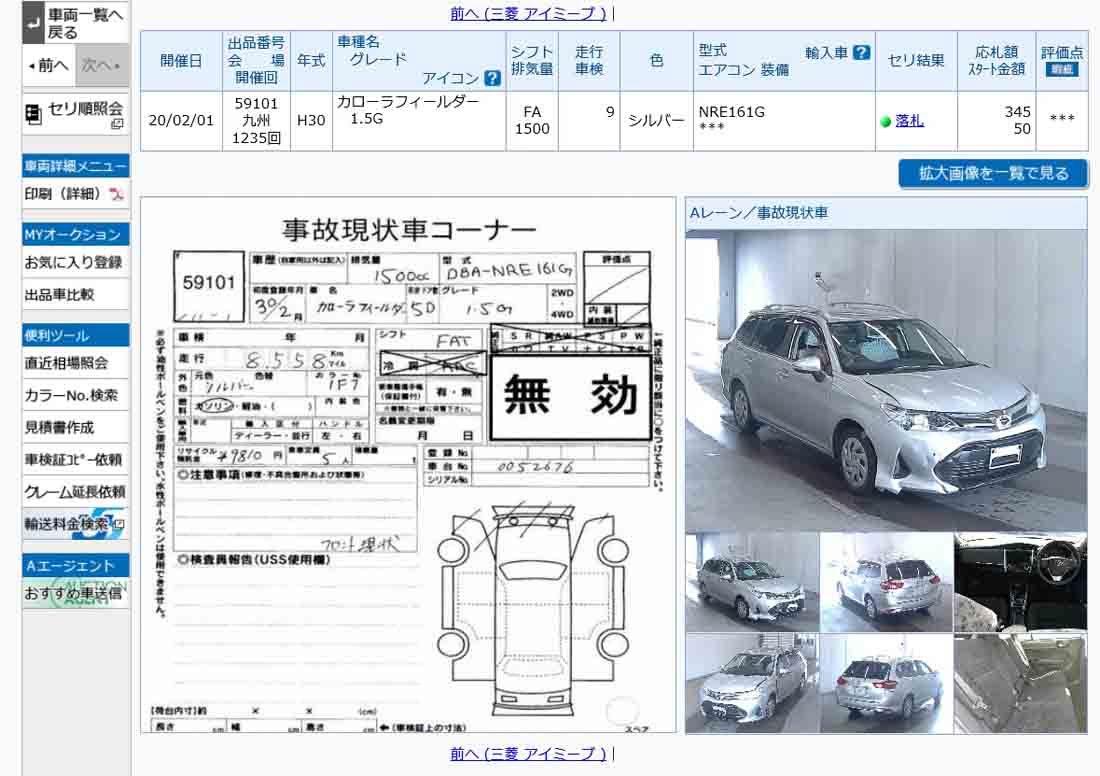Return to list via 車両一覧へ戻る button

point(76,22)
